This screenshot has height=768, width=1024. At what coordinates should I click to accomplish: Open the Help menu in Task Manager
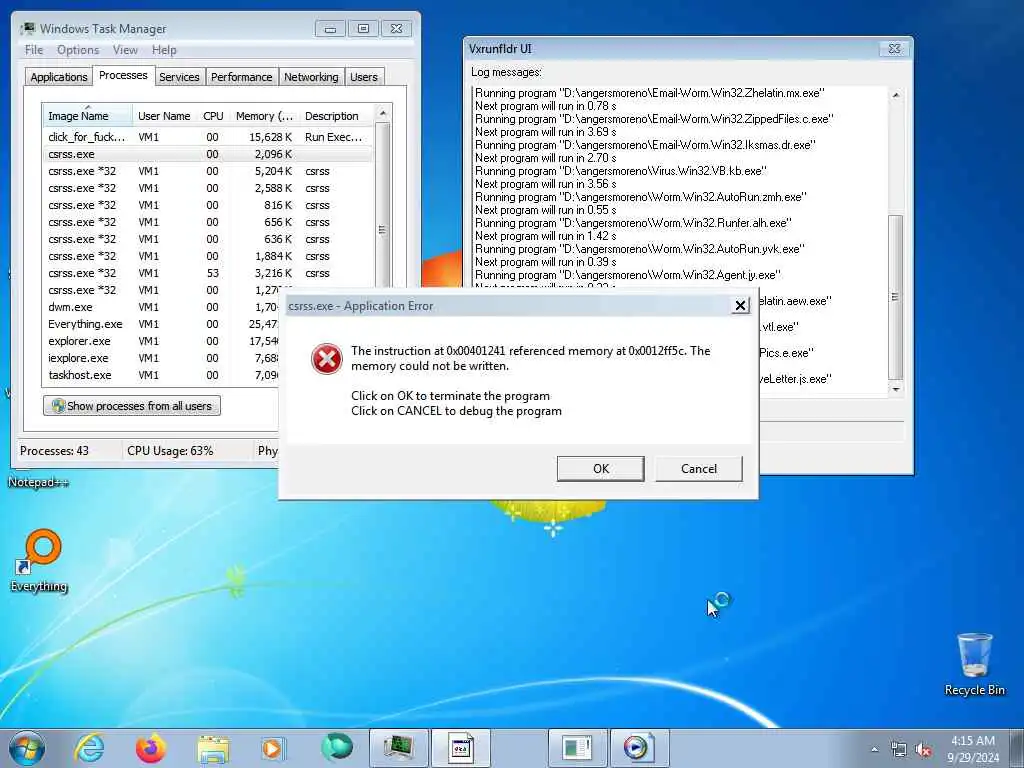(164, 50)
